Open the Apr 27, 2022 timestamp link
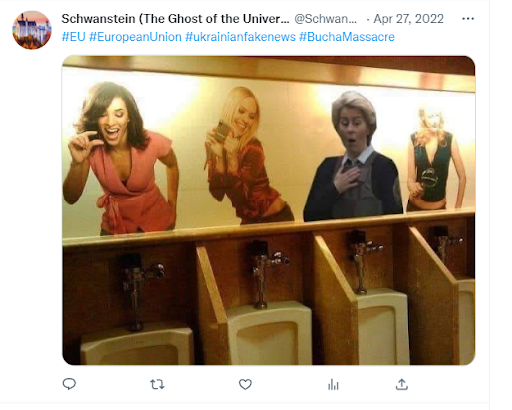512x410 pixels. (x=408, y=19)
